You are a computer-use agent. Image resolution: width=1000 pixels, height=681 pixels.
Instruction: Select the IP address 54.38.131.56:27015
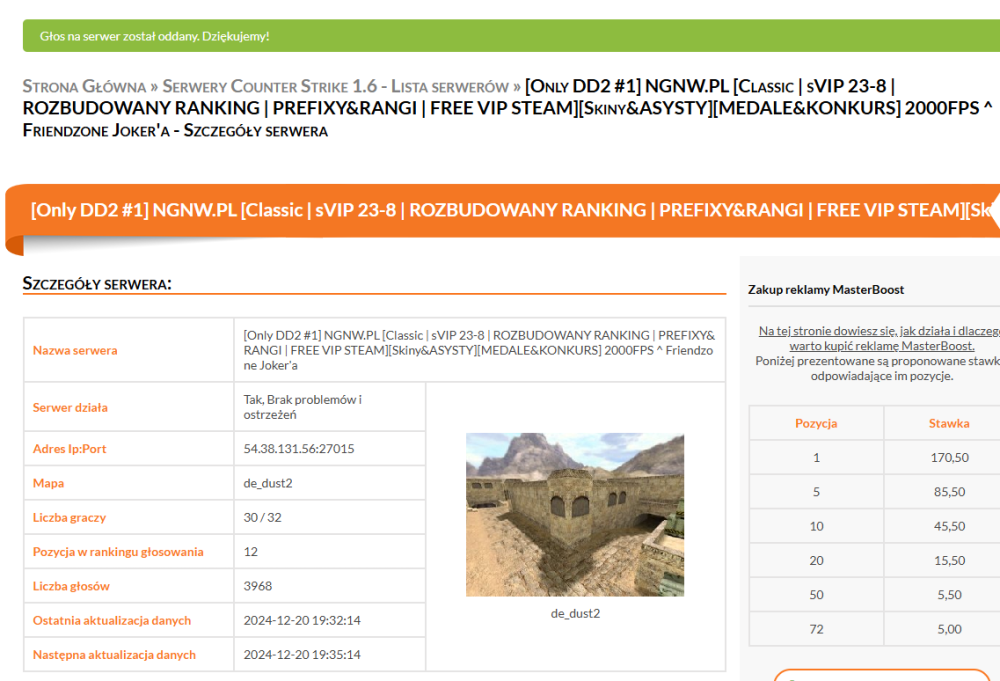coord(298,448)
